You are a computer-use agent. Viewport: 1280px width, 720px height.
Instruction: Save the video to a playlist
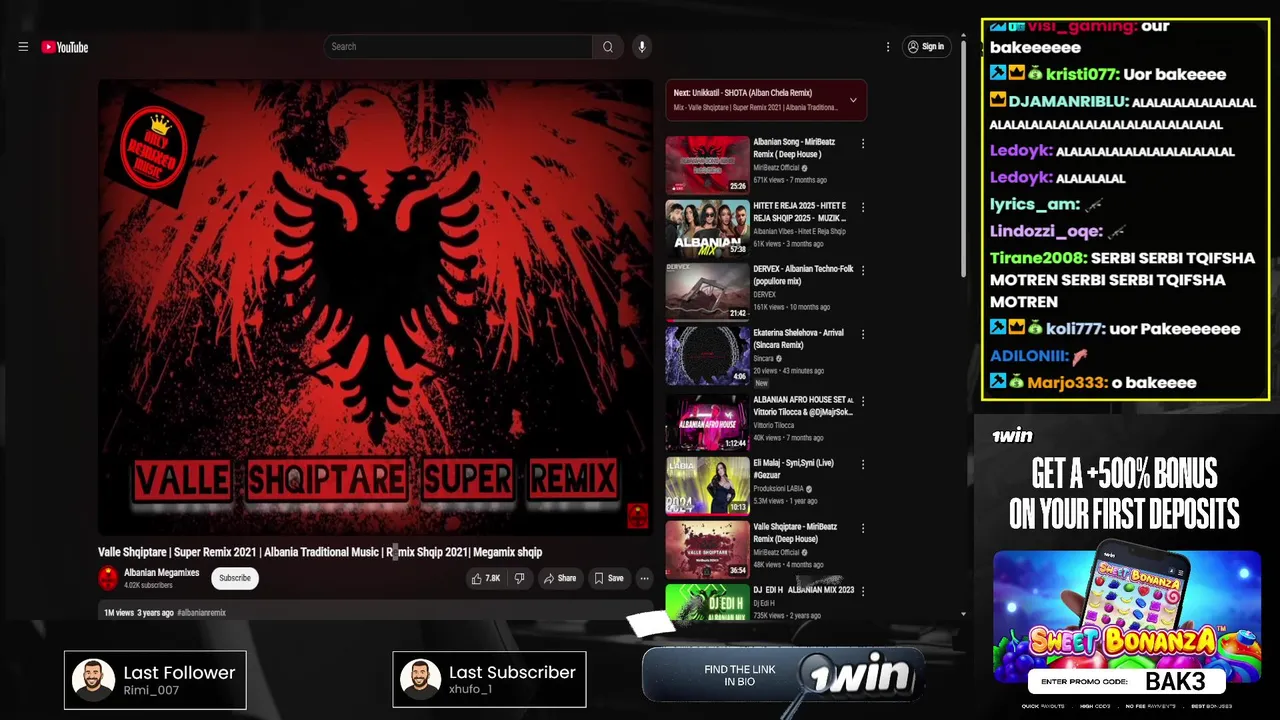point(608,578)
